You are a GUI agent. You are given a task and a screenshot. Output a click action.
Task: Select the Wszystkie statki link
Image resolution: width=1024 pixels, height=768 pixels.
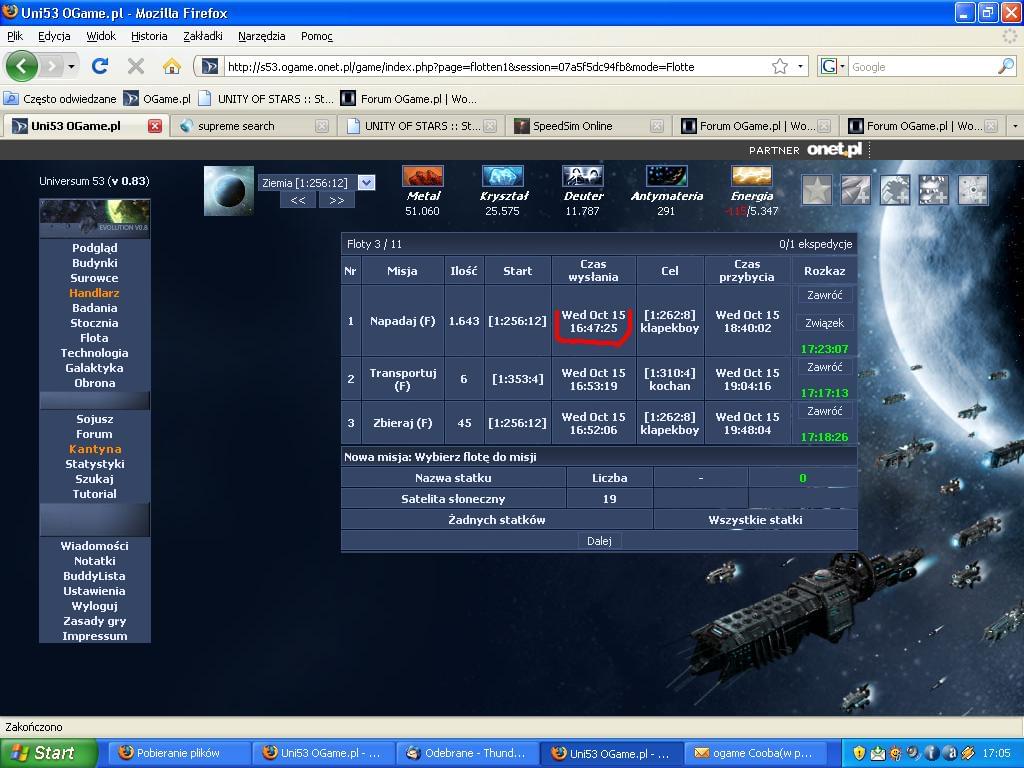tap(755, 520)
